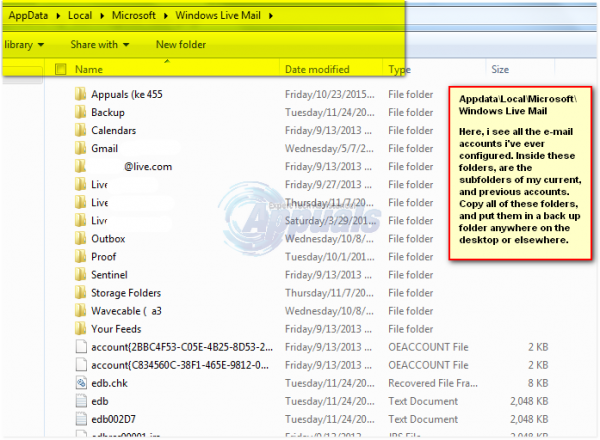Image resolution: width=600 pixels, height=440 pixels.
Task: Select the edb.chk file name
Action: tap(109, 383)
